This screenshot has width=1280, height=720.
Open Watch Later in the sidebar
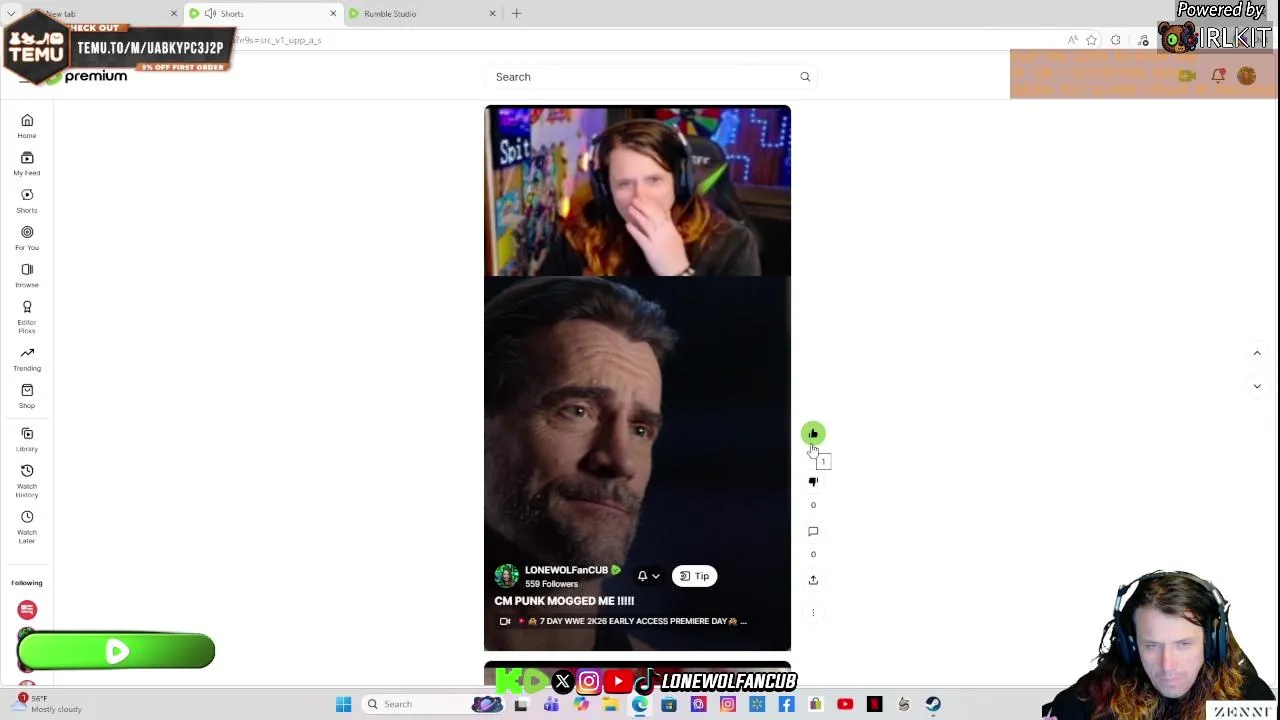27,527
